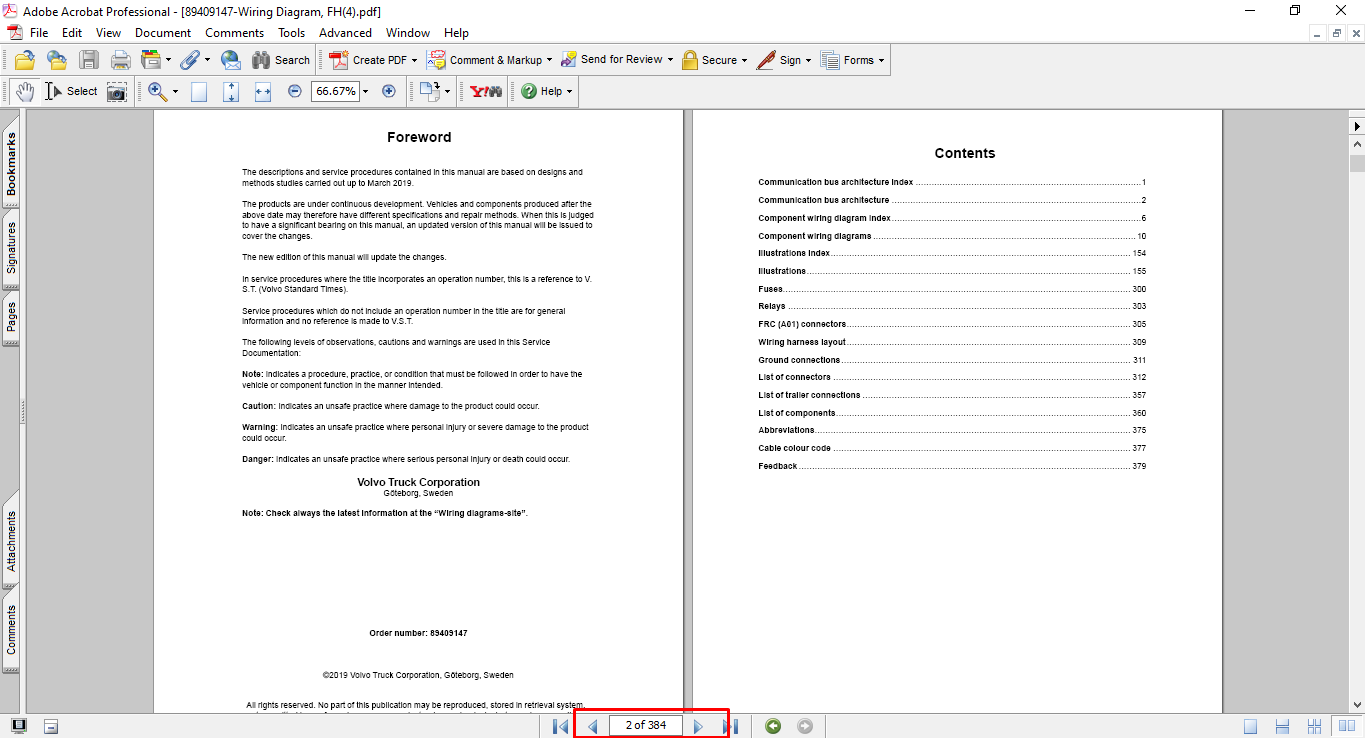Click the Fit Width icon
The height and width of the screenshot is (738, 1365).
click(x=263, y=92)
